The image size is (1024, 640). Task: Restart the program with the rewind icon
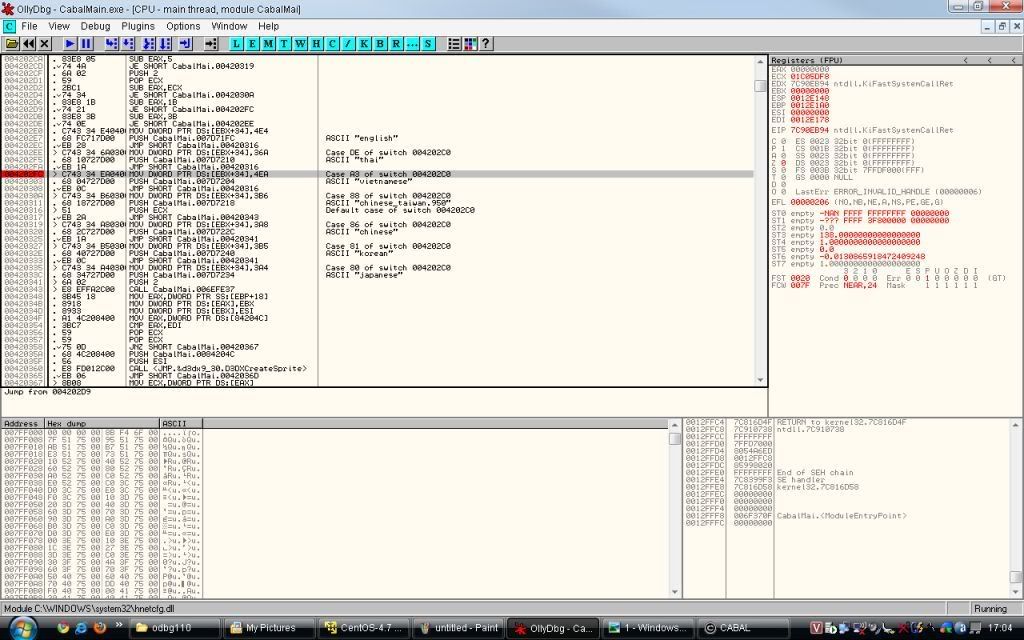click(x=28, y=44)
